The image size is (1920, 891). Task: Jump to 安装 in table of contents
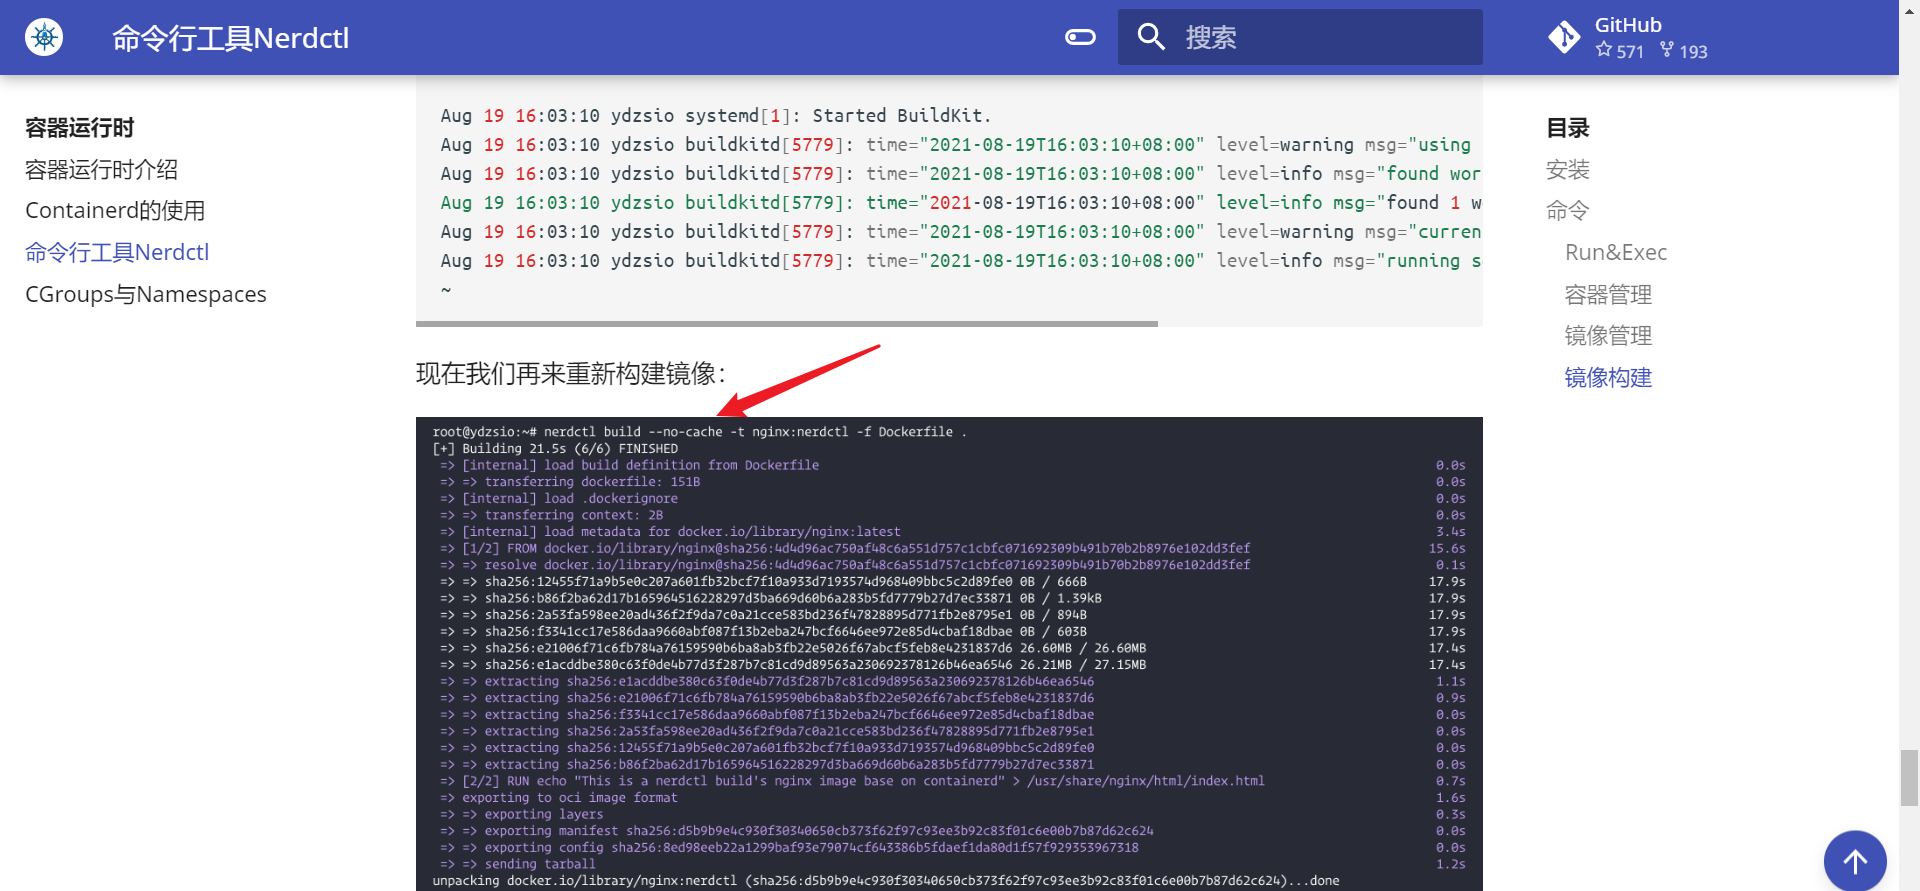click(x=1567, y=169)
